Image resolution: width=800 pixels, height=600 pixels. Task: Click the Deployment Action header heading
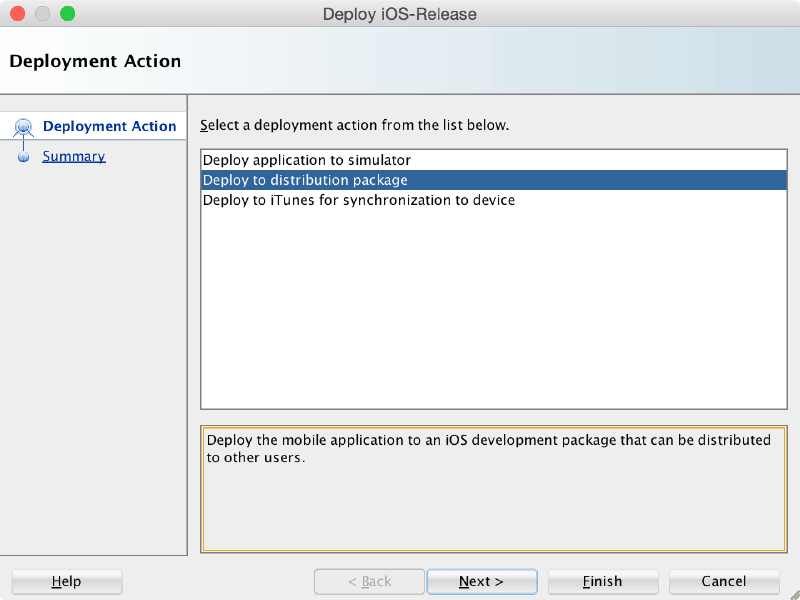click(95, 61)
